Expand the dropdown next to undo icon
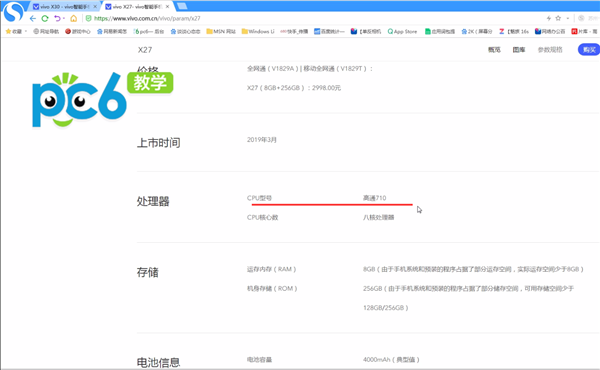The width and height of the screenshot is (600, 370). [x=64, y=18]
